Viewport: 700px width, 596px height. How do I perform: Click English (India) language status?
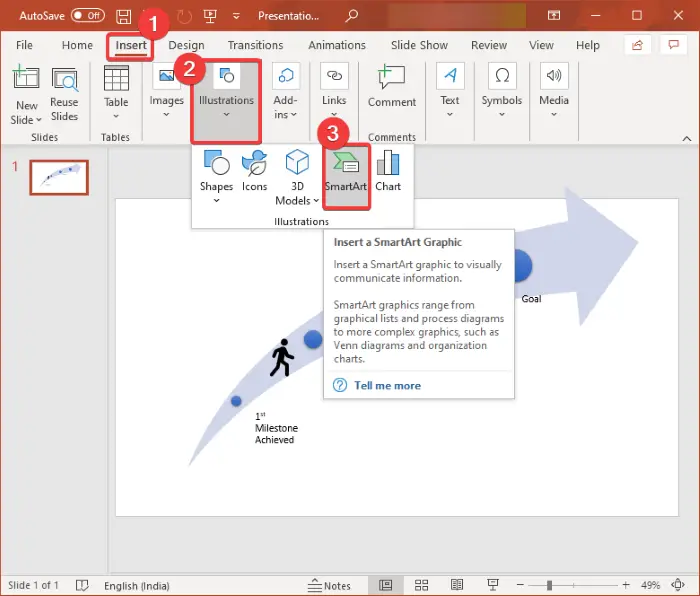pyautogui.click(x=137, y=586)
